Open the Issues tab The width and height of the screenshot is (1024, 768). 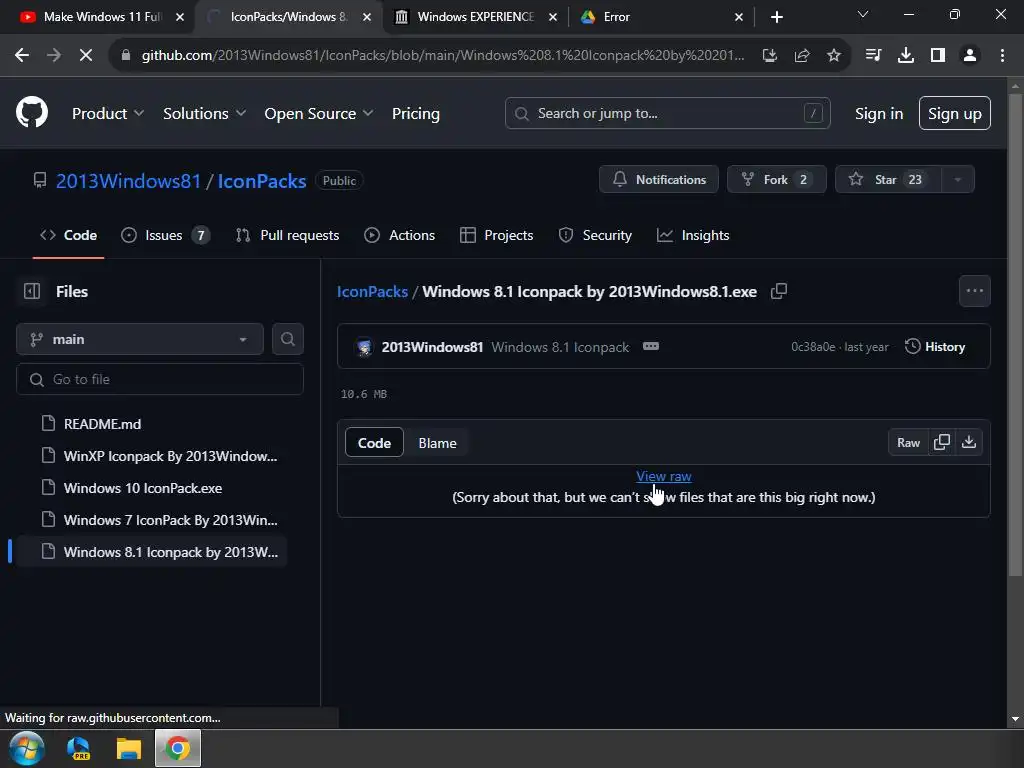point(166,235)
